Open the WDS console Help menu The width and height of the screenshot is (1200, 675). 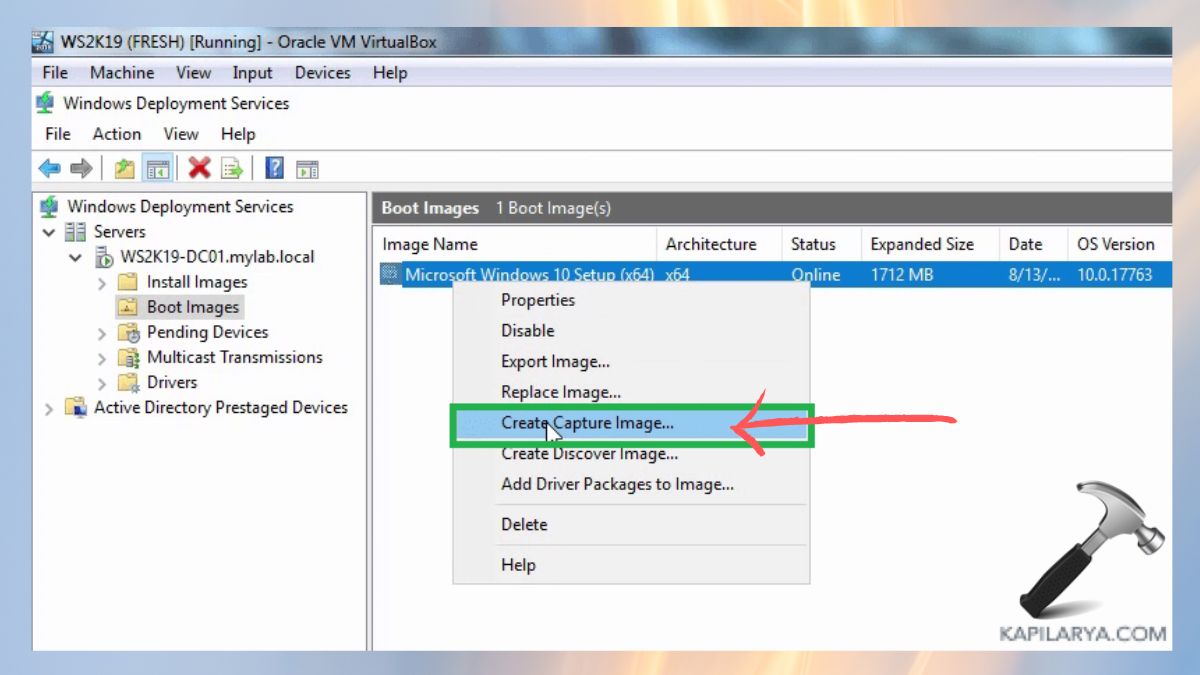coord(238,133)
